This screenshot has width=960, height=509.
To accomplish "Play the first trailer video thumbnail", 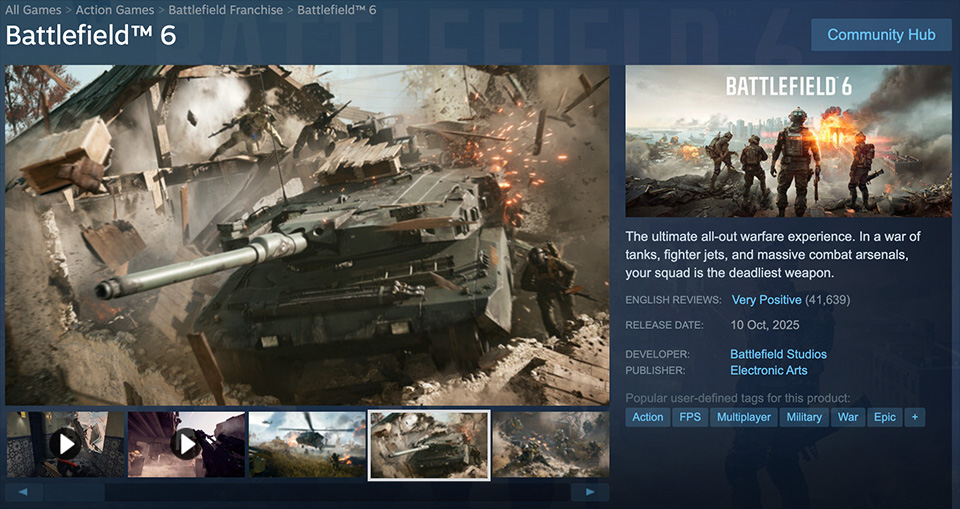I will pos(66,445).
